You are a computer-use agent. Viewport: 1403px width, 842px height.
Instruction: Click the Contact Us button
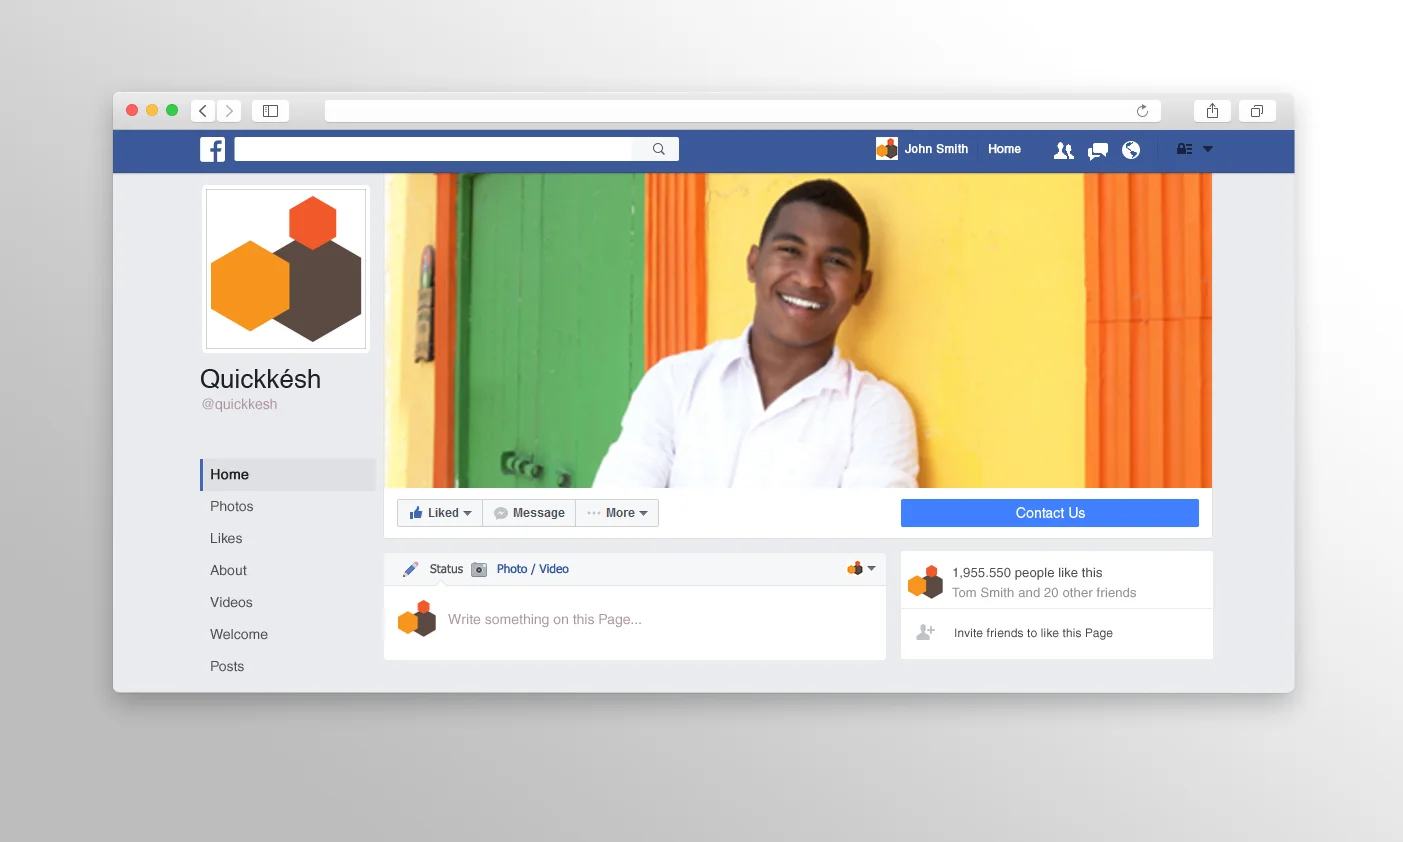pos(1049,512)
